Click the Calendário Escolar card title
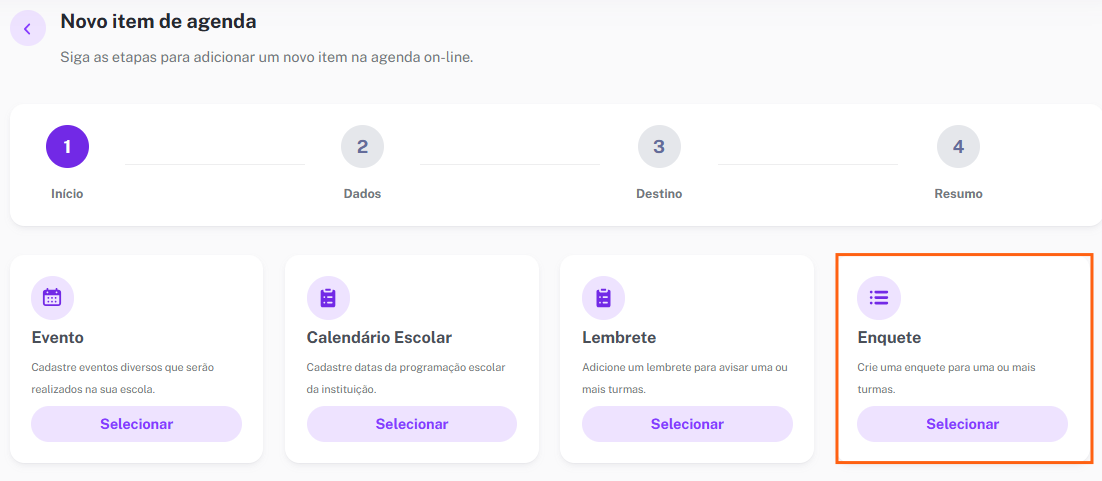Image resolution: width=1102 pixels, height=481 pixels. click(x=379, y=338)
